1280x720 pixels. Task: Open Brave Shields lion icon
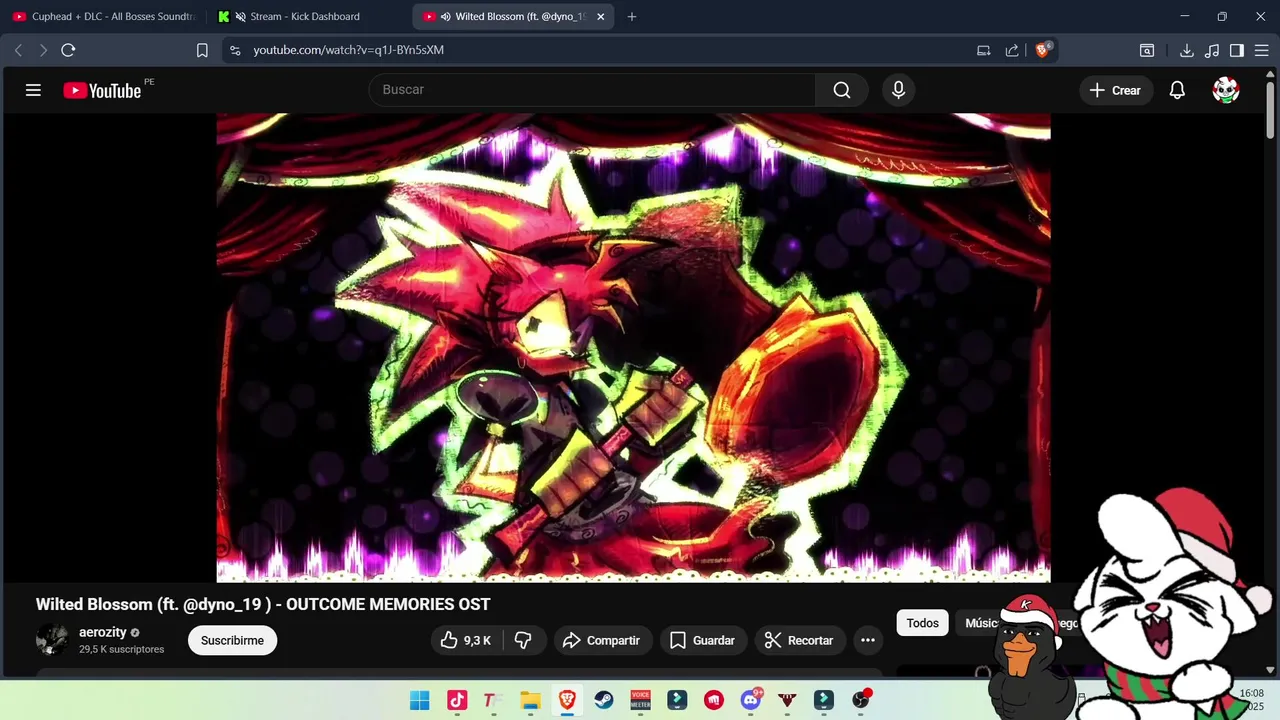tap(1043, 49)
